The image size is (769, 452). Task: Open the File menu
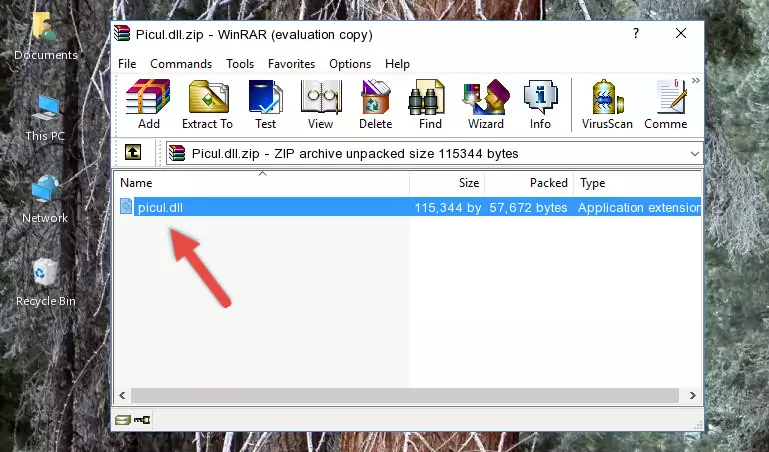tap(127, 64)
